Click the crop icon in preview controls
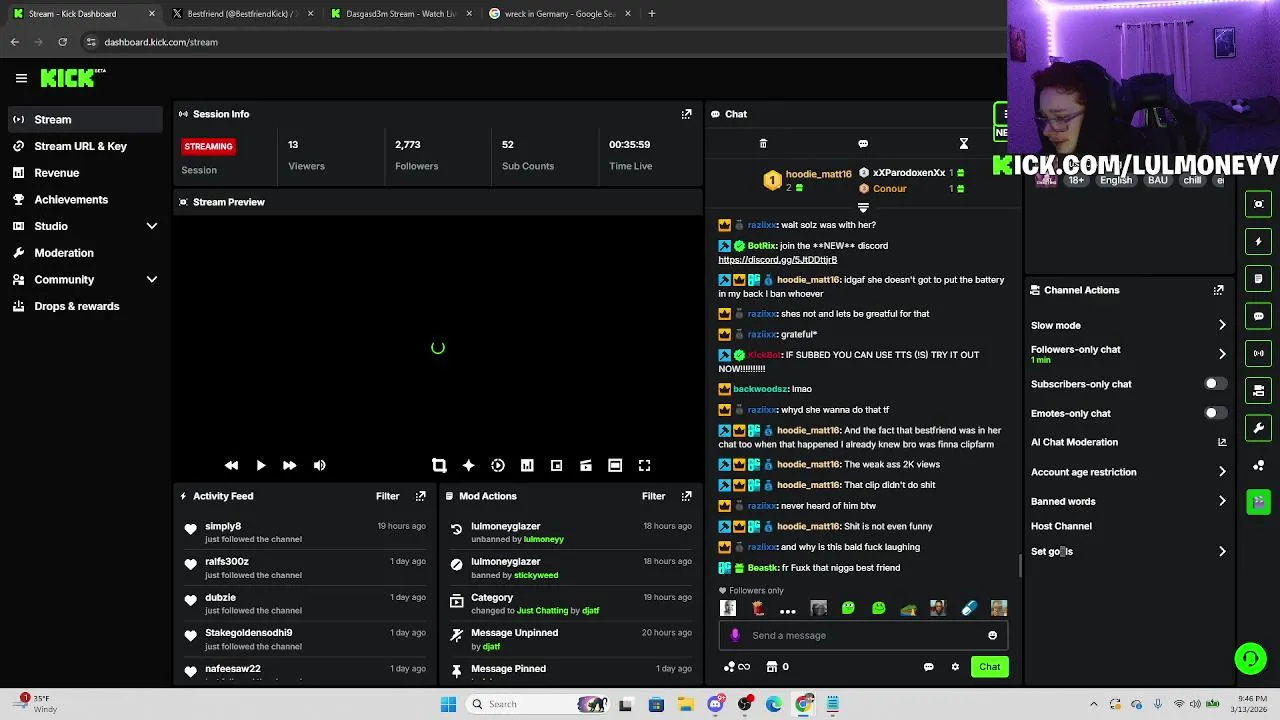Image resolution: width=1280 pixels, height=720 pixels. (x=439, y=465)
